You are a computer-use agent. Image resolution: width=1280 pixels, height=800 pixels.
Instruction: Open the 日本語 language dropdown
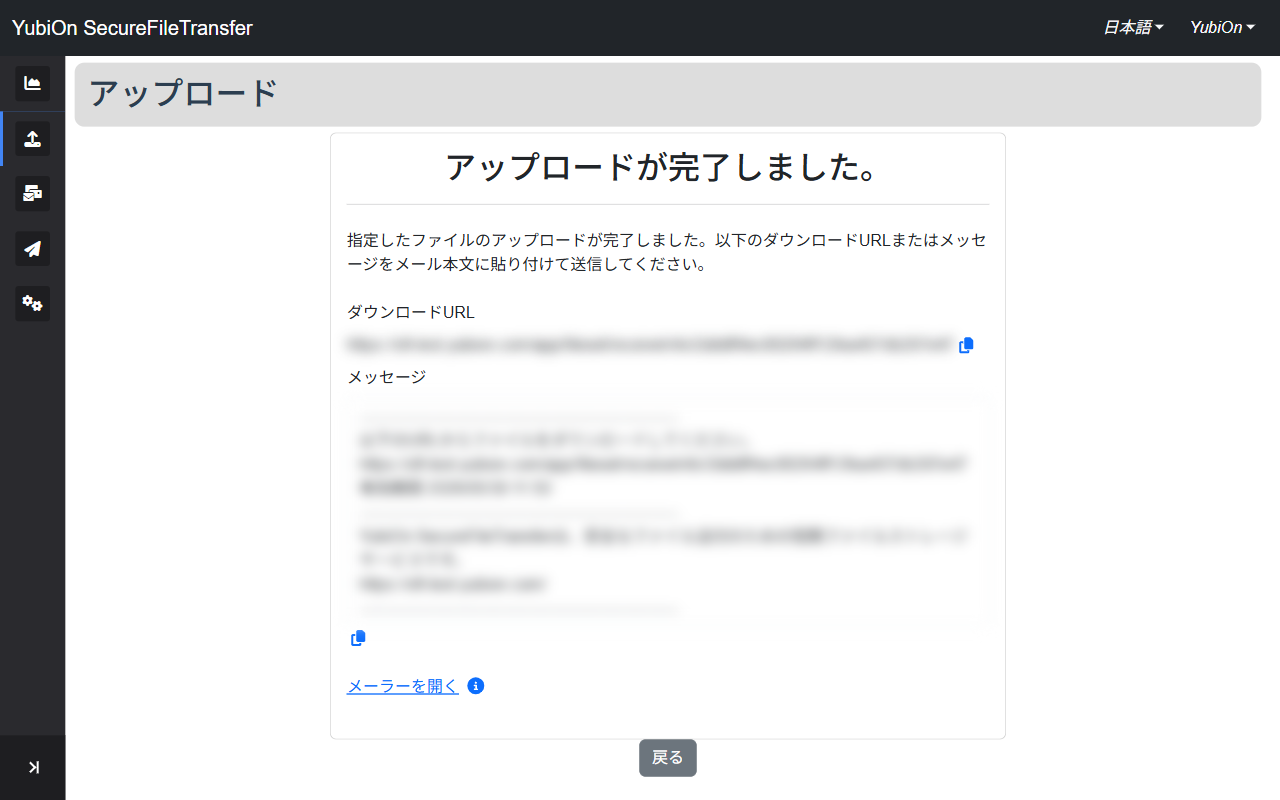click(x=1133, y=28)
